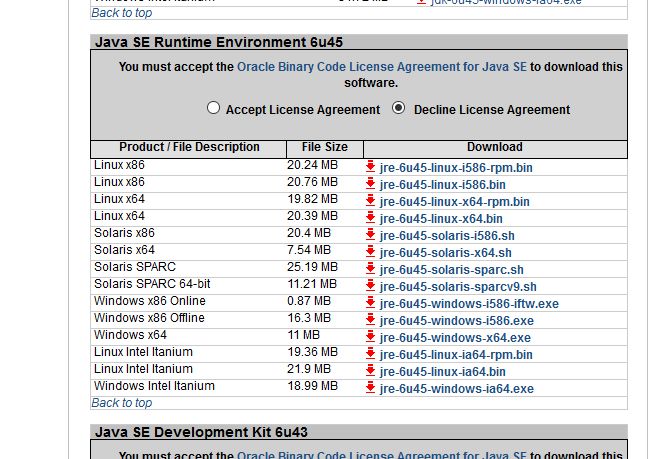Click Back to top below JRE 6u45 table
663x459 pixels.
(x=122, y=403)
